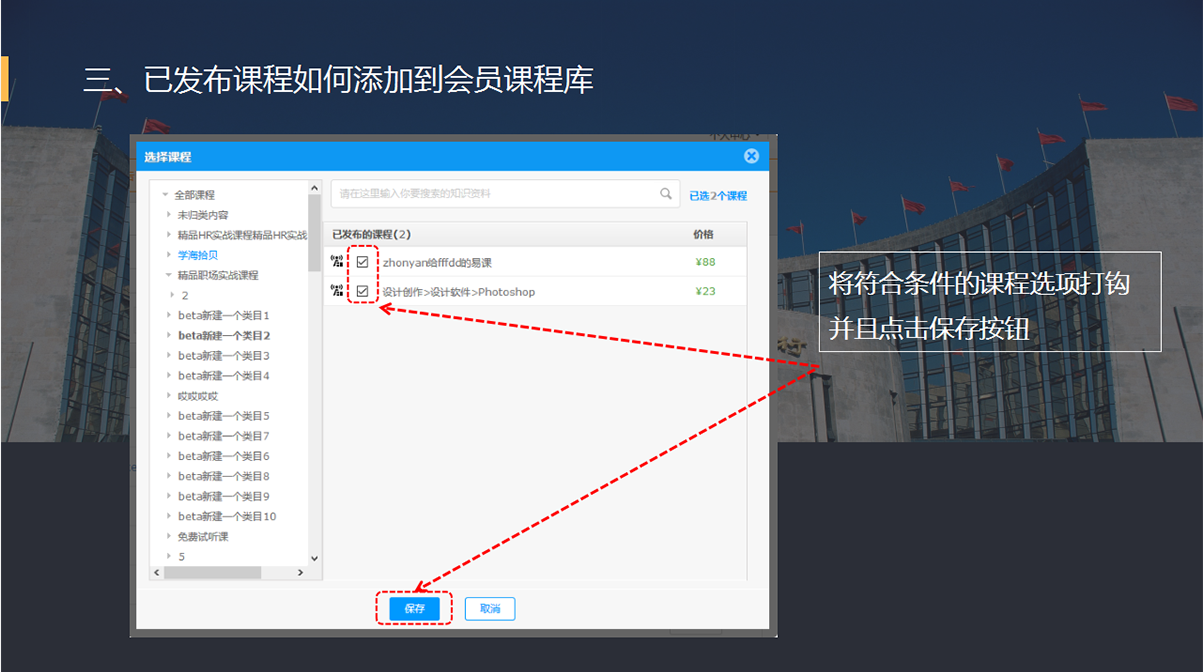
Task: Open the 已选2个课程 link
Action: coord(718,195)
